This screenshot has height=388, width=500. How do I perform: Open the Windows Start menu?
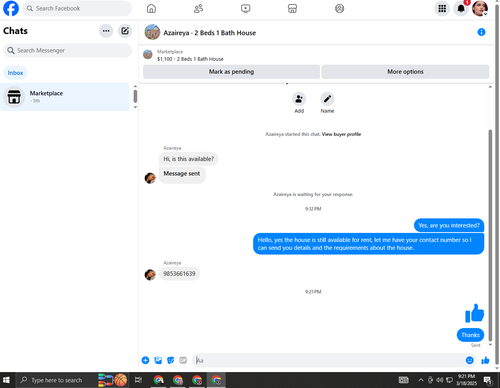tap(6, 380)
